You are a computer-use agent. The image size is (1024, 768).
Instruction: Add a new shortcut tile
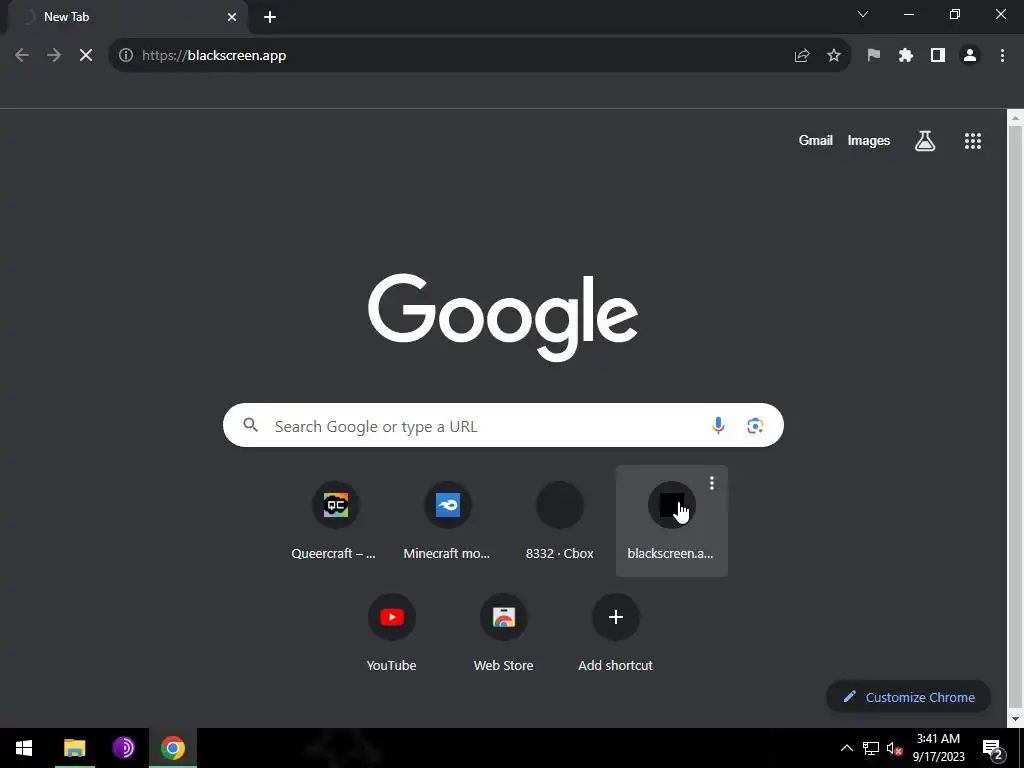click(615, 633)
